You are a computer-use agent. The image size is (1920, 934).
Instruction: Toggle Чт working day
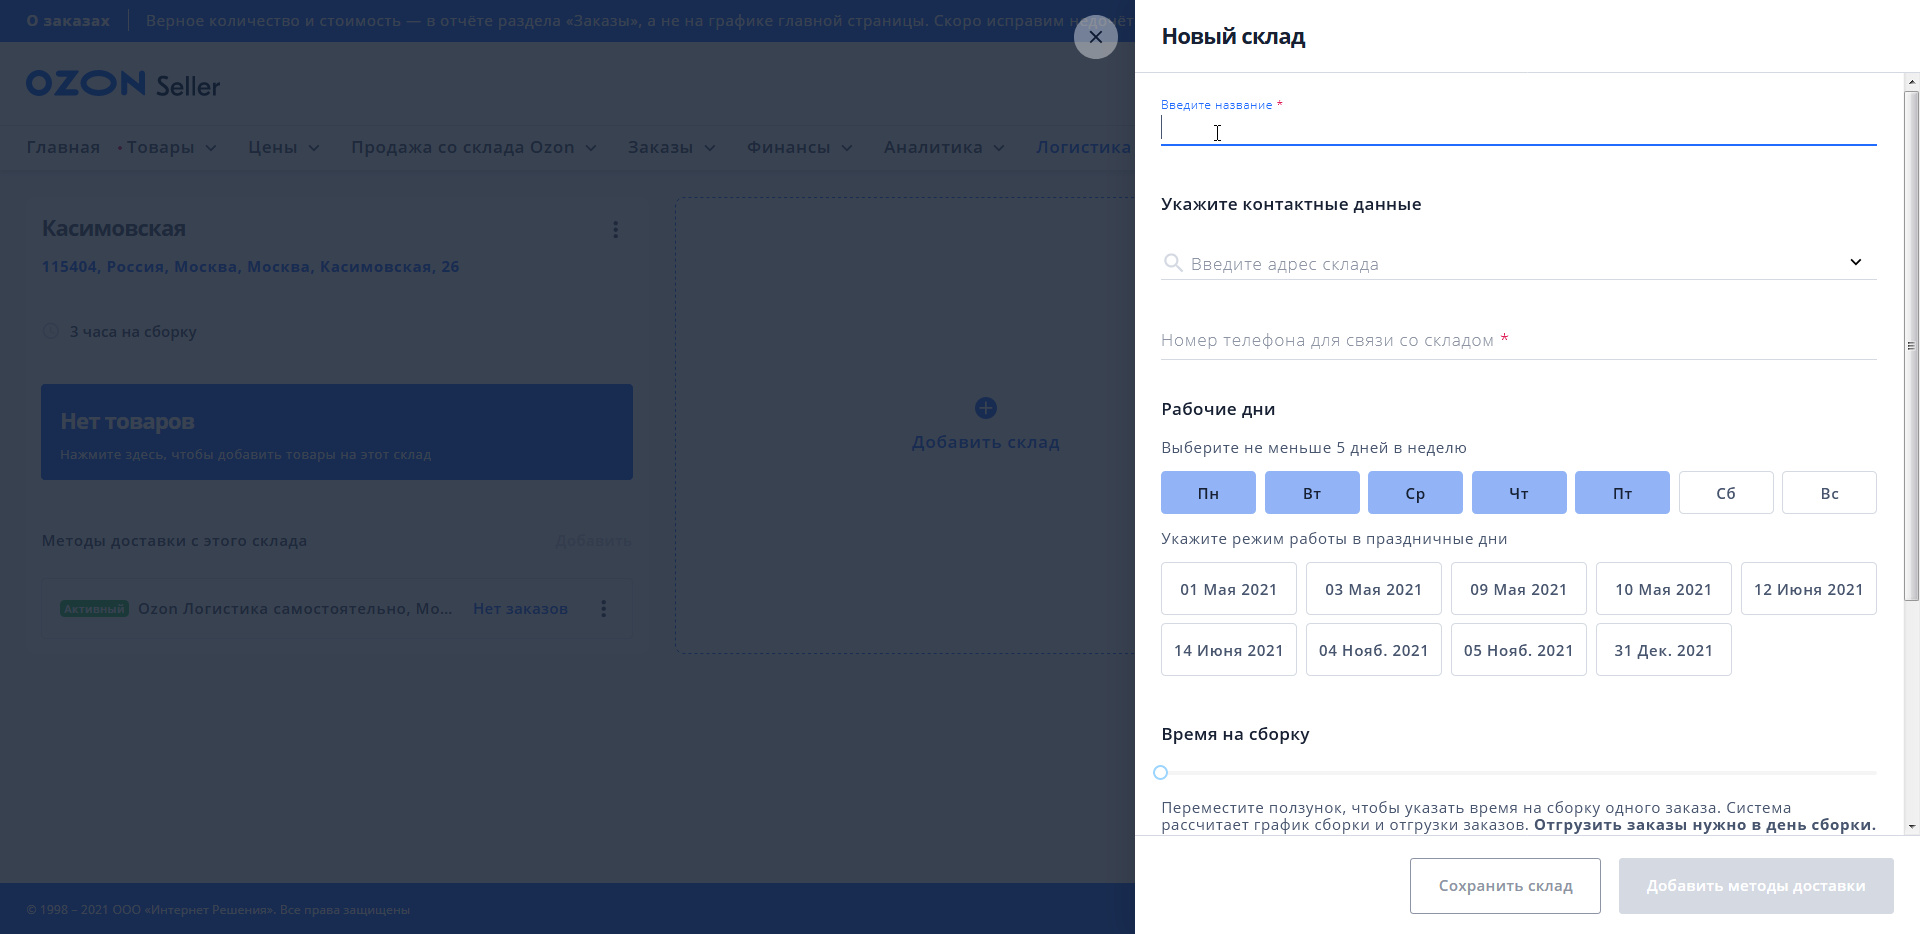[x=1519, y=493]
